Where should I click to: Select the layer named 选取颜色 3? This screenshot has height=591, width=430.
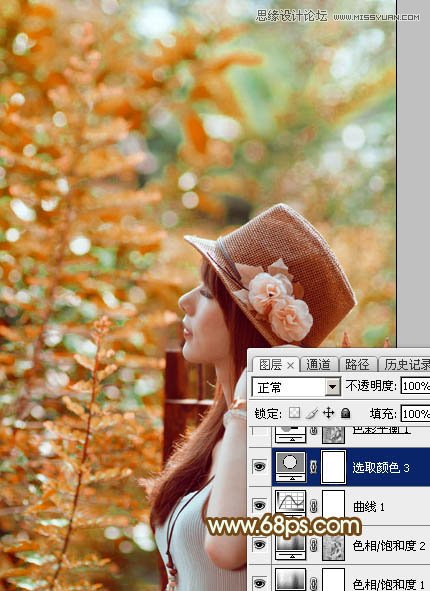(381, 468)
